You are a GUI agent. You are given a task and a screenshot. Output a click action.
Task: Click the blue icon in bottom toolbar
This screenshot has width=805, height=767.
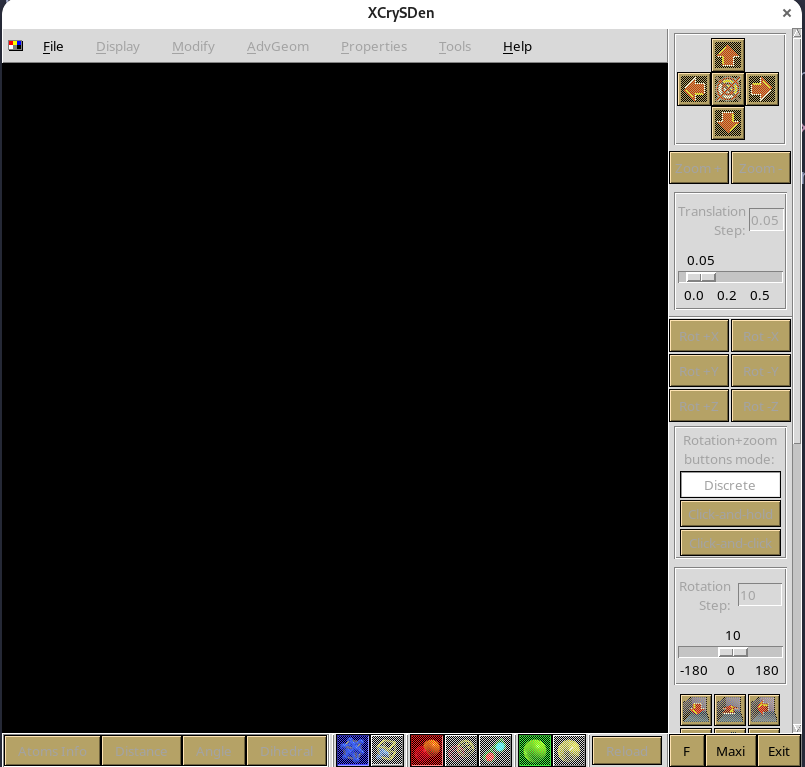click(352, 751)
